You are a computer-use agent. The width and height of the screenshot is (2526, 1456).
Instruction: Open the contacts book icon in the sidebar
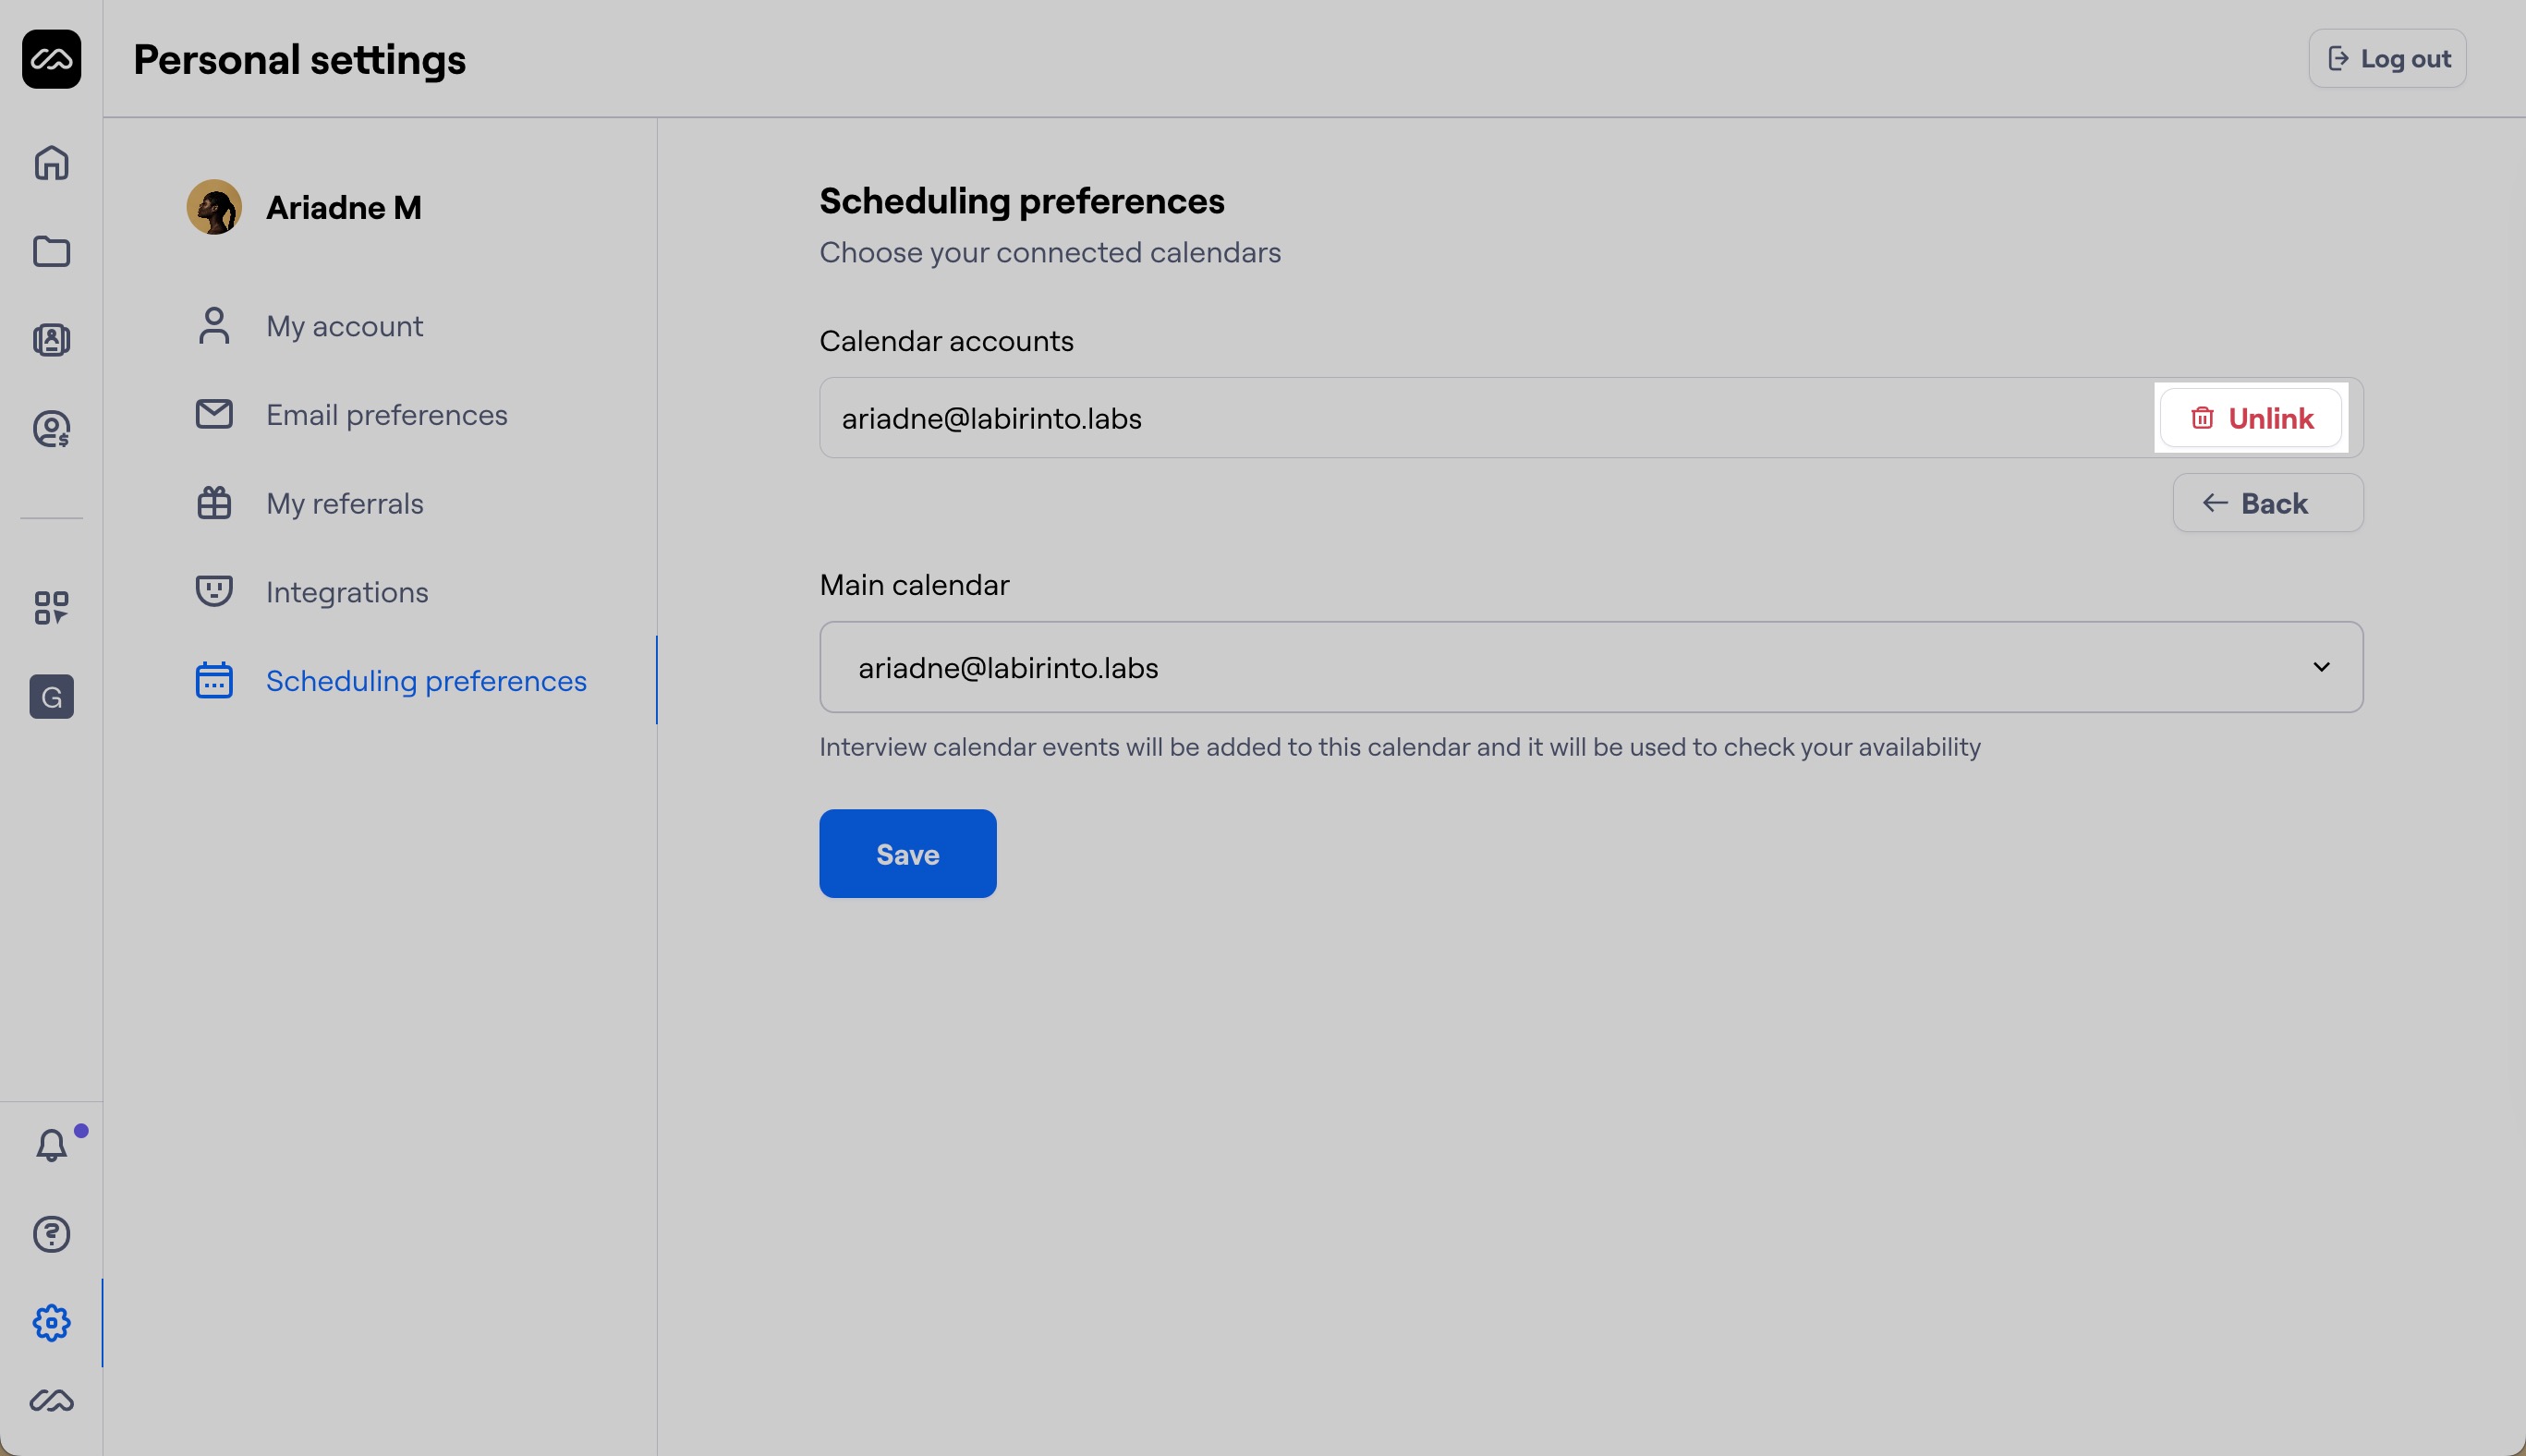[51, 340]
